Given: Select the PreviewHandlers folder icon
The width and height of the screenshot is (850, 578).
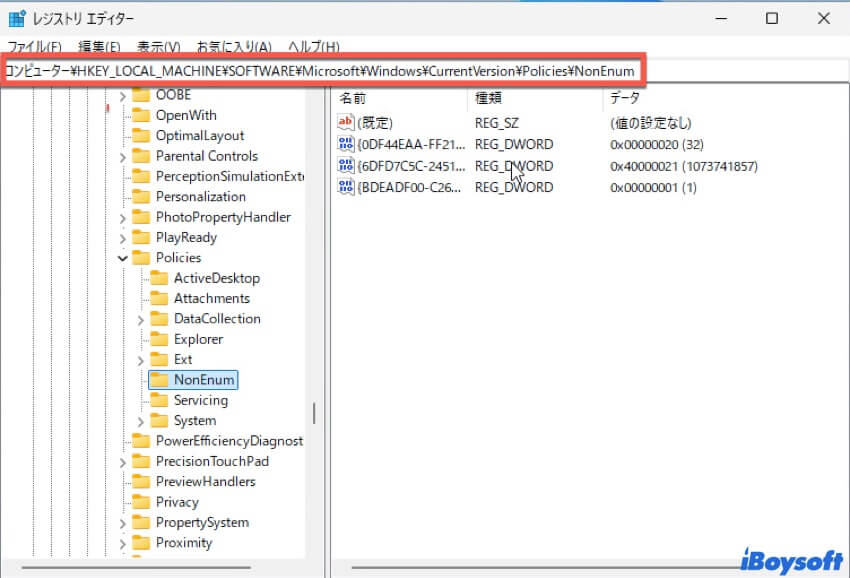Looking at the screenshot, I should (141, 481).
